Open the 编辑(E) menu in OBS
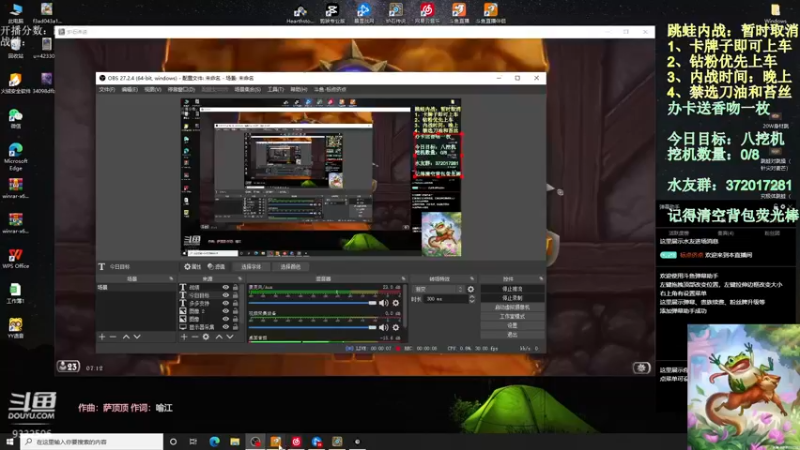Image resolution: width=800 pixels, height=450 pixels. pos(130,90)
